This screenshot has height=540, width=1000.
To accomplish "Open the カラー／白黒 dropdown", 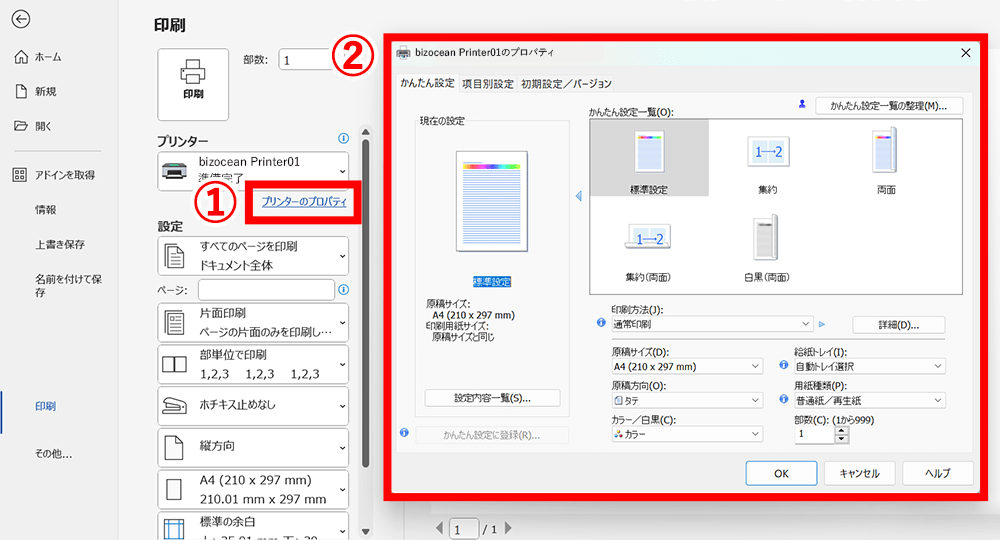I will point(687,434).
